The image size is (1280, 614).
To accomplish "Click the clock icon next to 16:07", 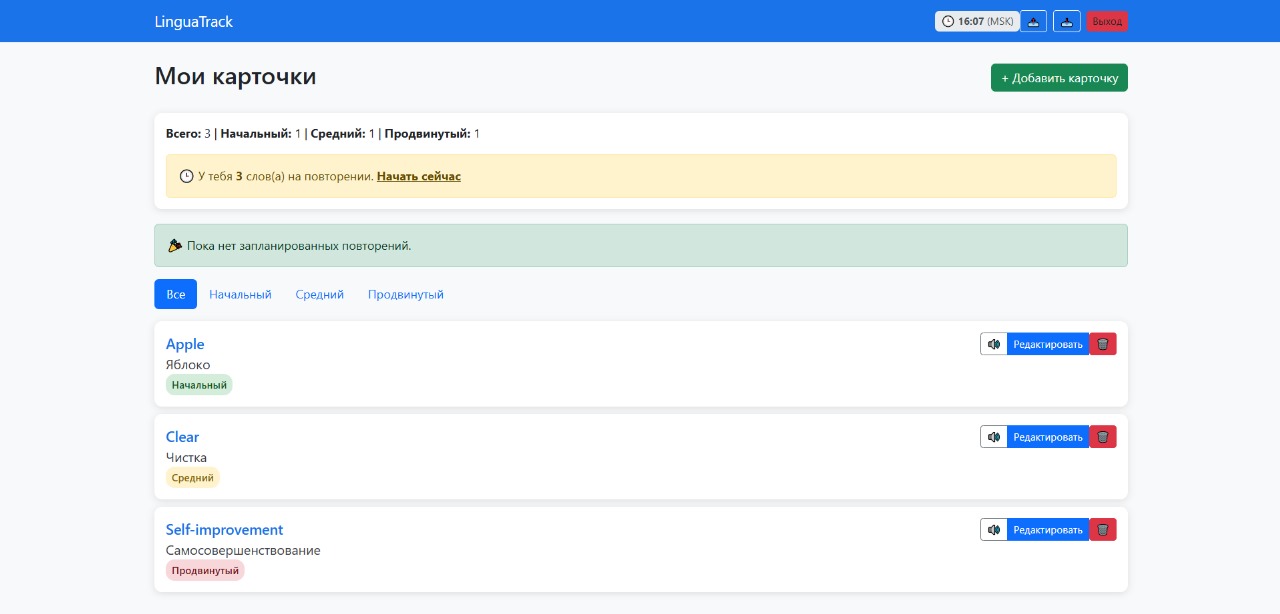I will pos(946,20).
